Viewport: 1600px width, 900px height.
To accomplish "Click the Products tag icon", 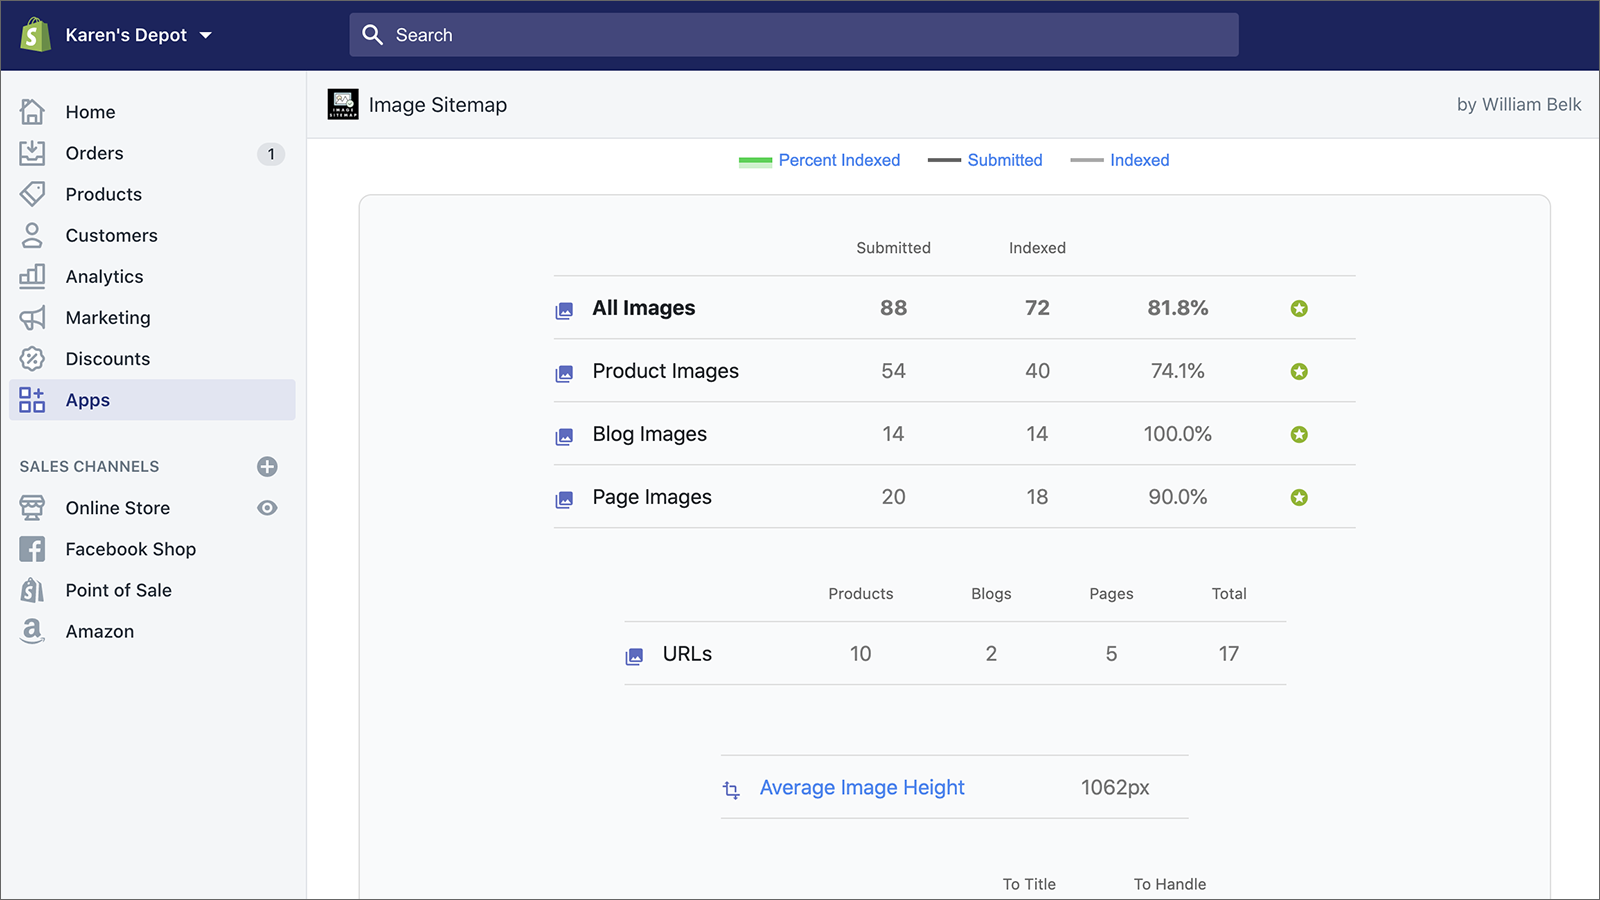I will (x=32, y=194).
